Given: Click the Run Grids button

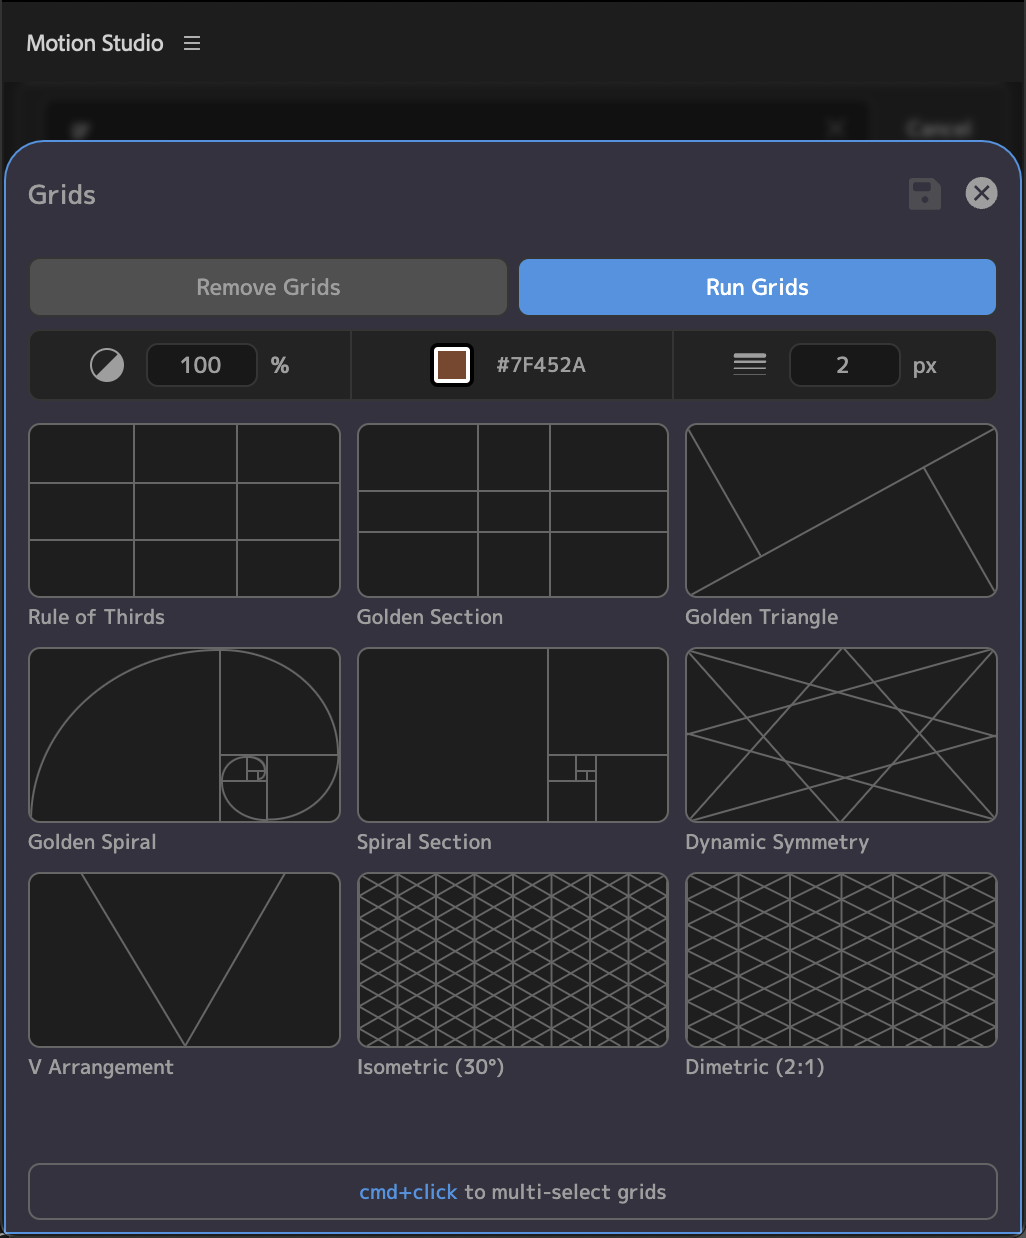Looking at the screenshot, I should tap(757, 287).
